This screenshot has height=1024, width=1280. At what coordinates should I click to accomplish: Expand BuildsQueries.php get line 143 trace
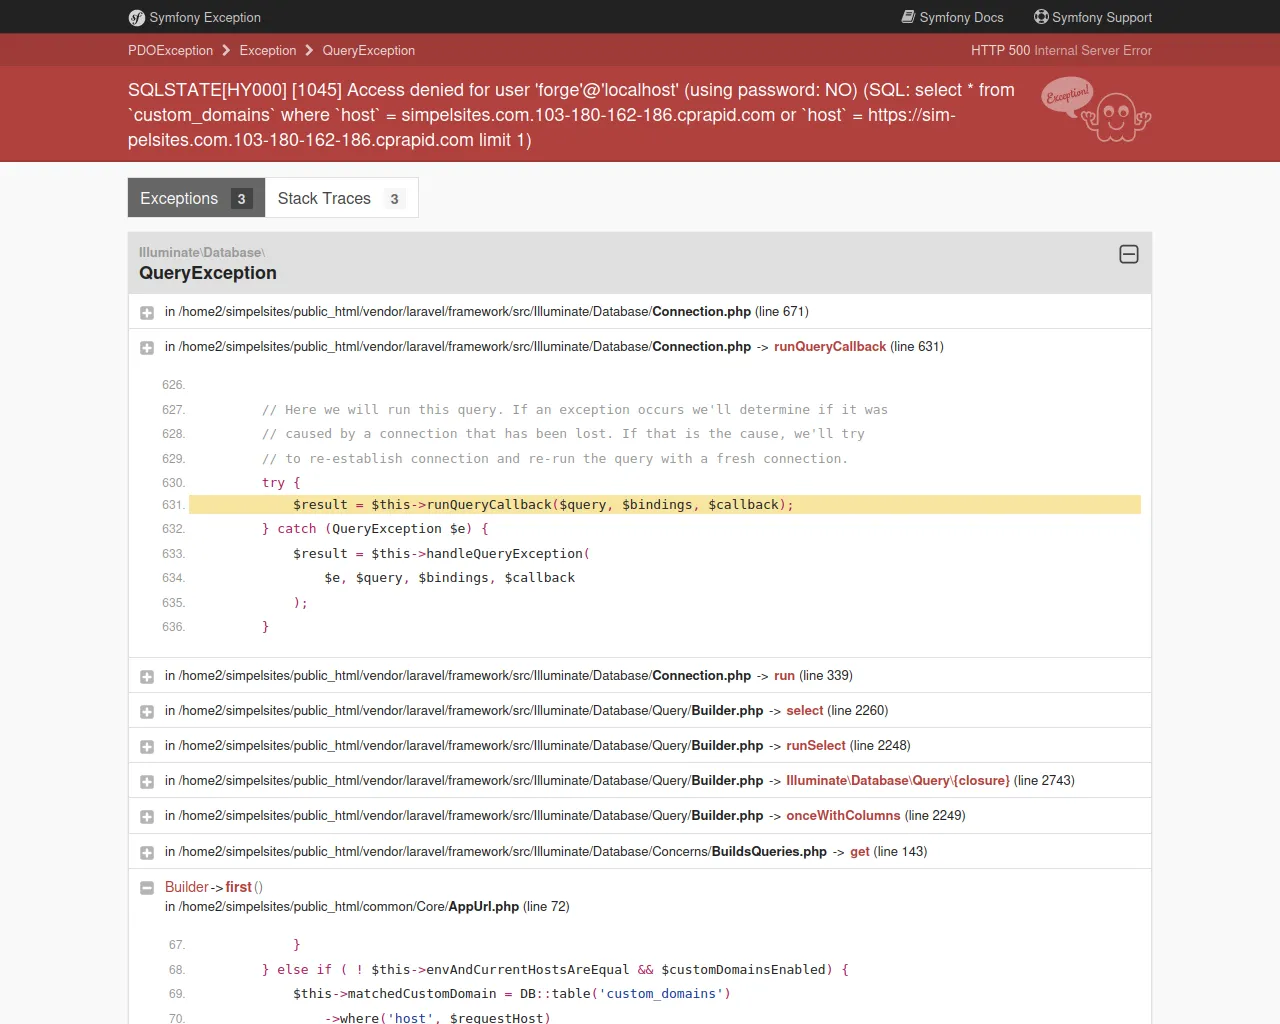click(x=147, y=853)
